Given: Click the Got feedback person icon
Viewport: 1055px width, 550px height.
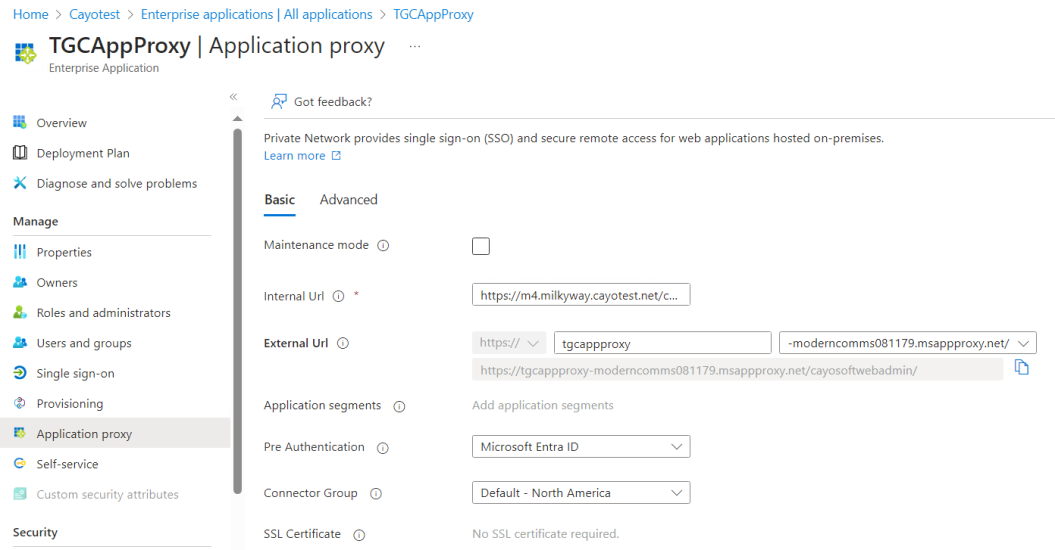Looking at the screenshot, I should [x=279, y=102].
